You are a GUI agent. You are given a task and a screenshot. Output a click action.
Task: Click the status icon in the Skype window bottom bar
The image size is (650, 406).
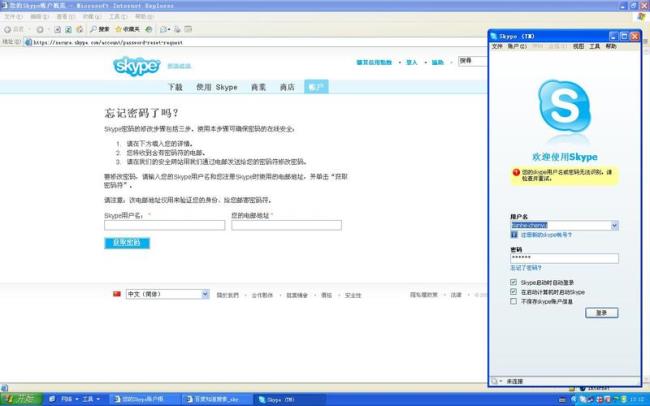tap(495, 381)
